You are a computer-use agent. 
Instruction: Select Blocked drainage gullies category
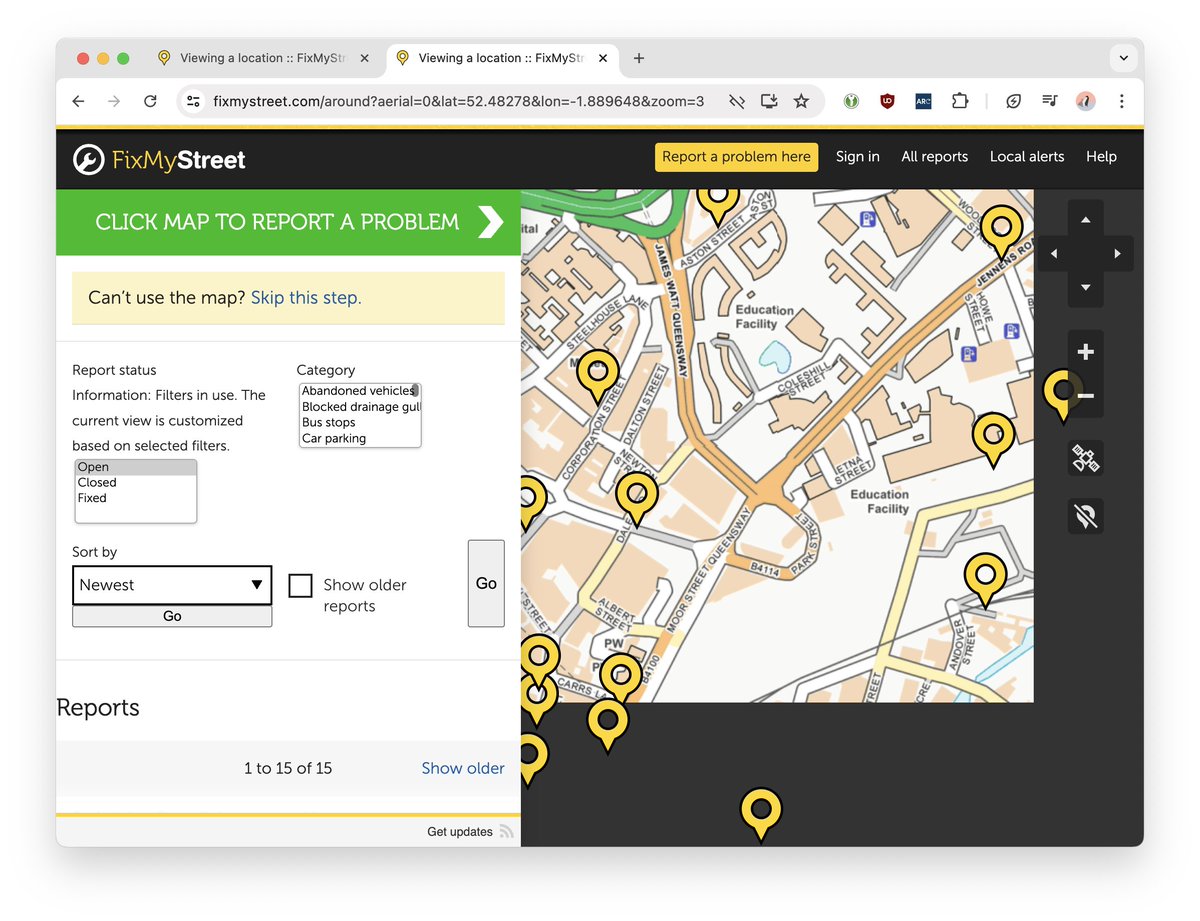pyautogui.click(x=360, y=407)
